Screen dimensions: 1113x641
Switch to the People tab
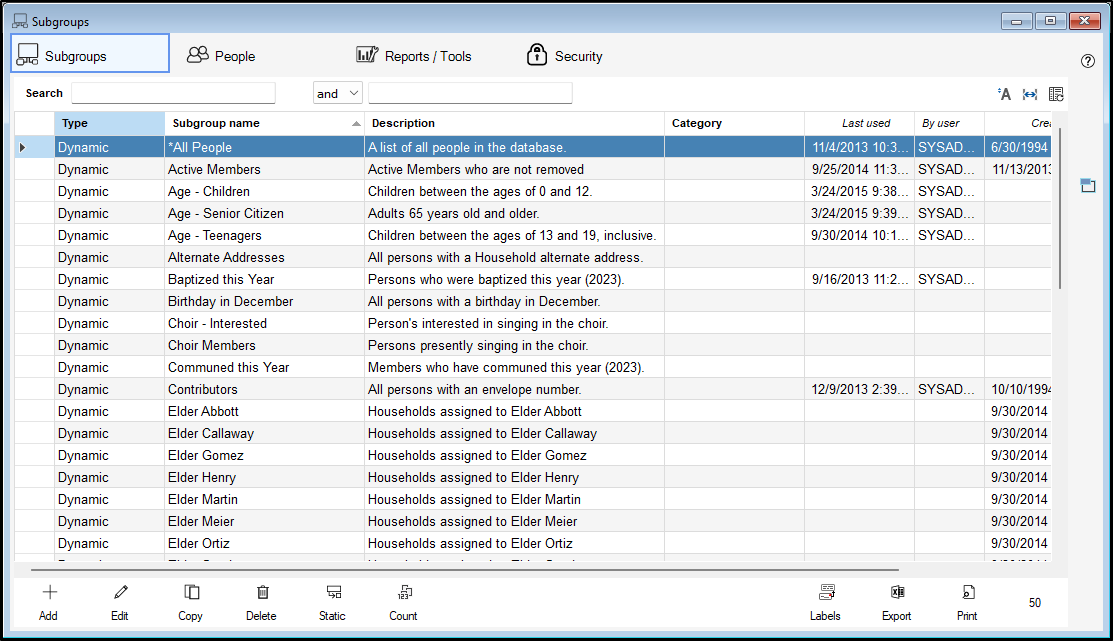[x=222, y=56]
